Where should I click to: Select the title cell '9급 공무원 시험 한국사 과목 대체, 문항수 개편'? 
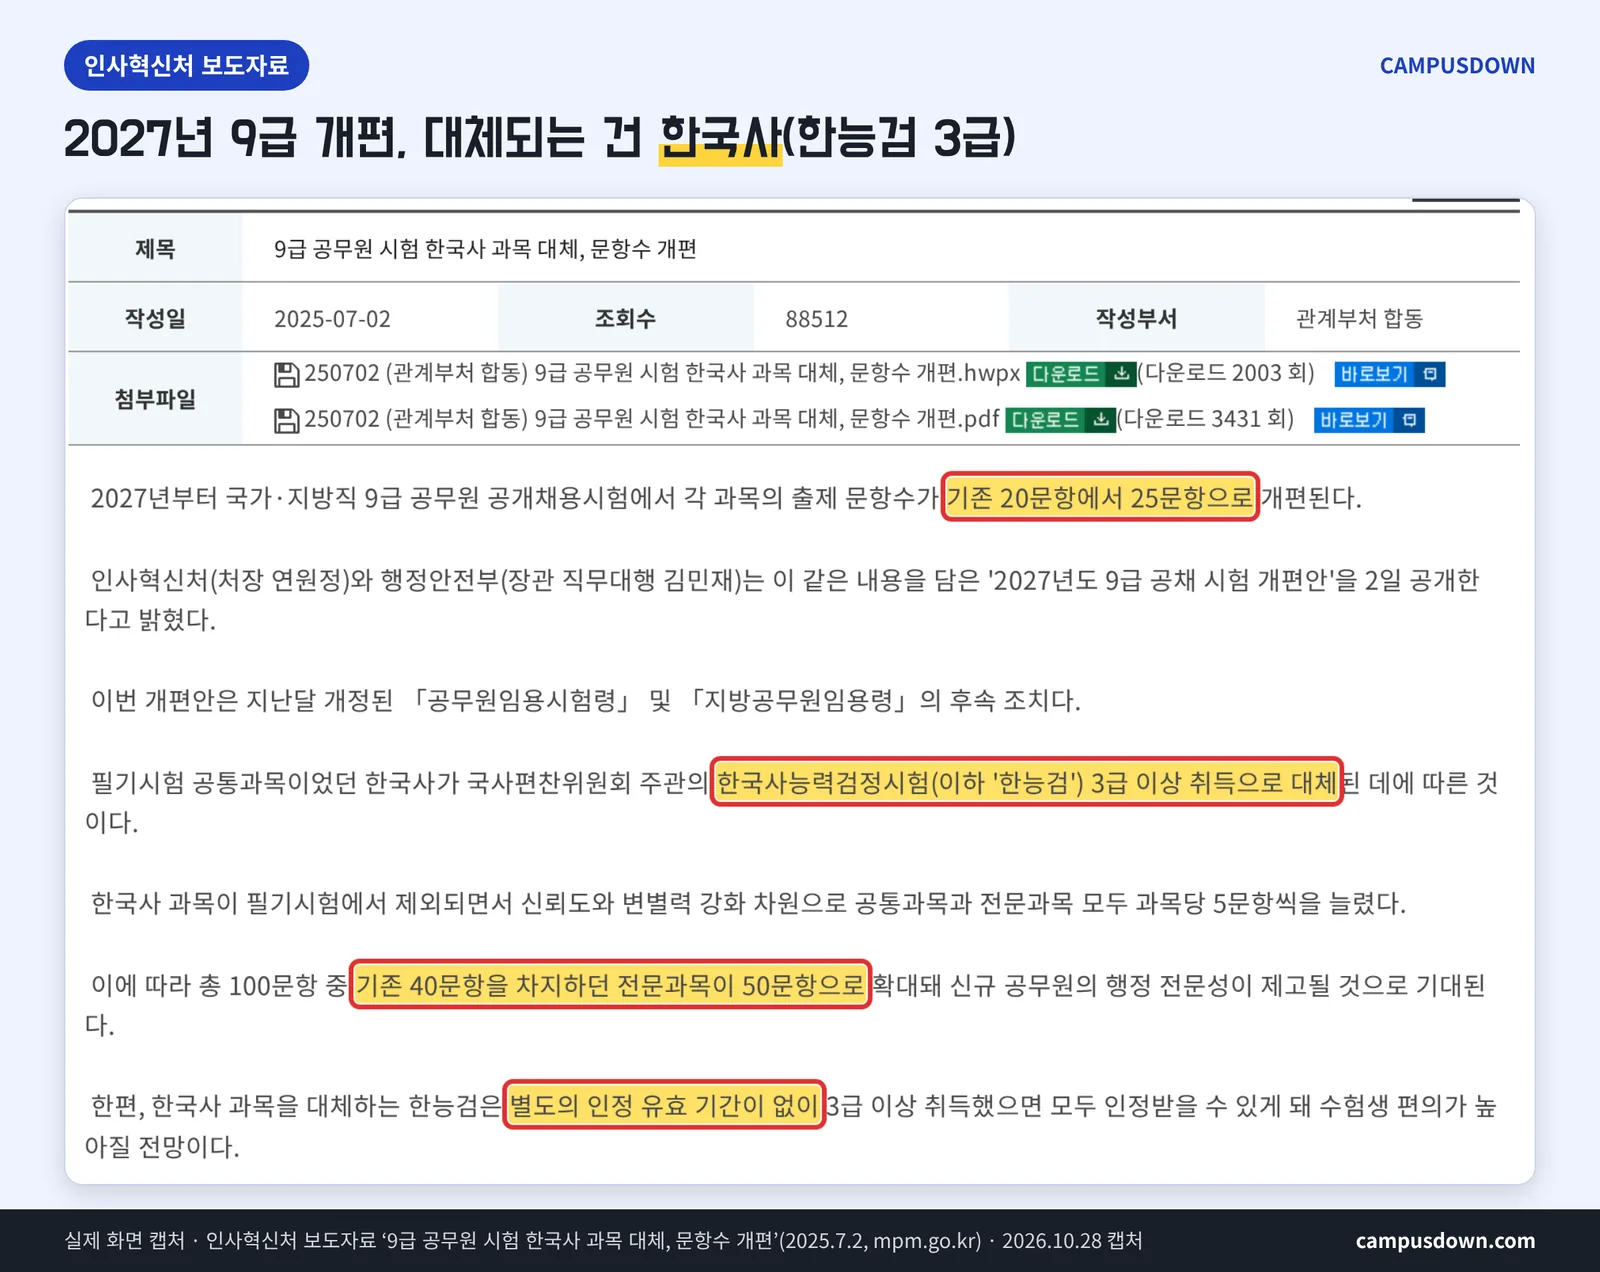[x=486, y=249]
